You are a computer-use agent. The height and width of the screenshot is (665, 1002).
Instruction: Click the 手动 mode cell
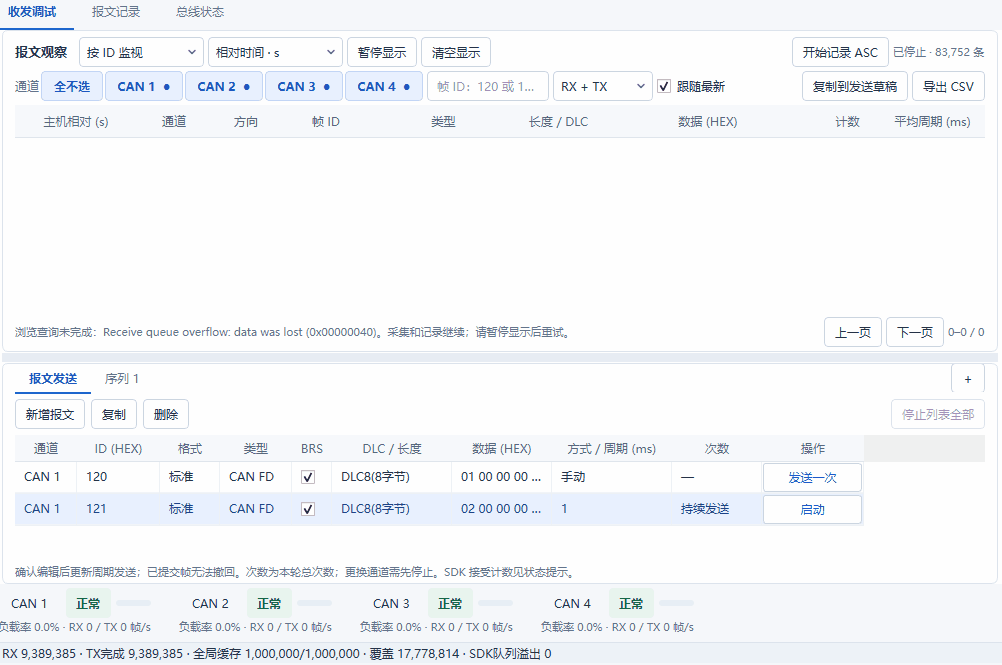pyautogui.click(x=611, y=477)
